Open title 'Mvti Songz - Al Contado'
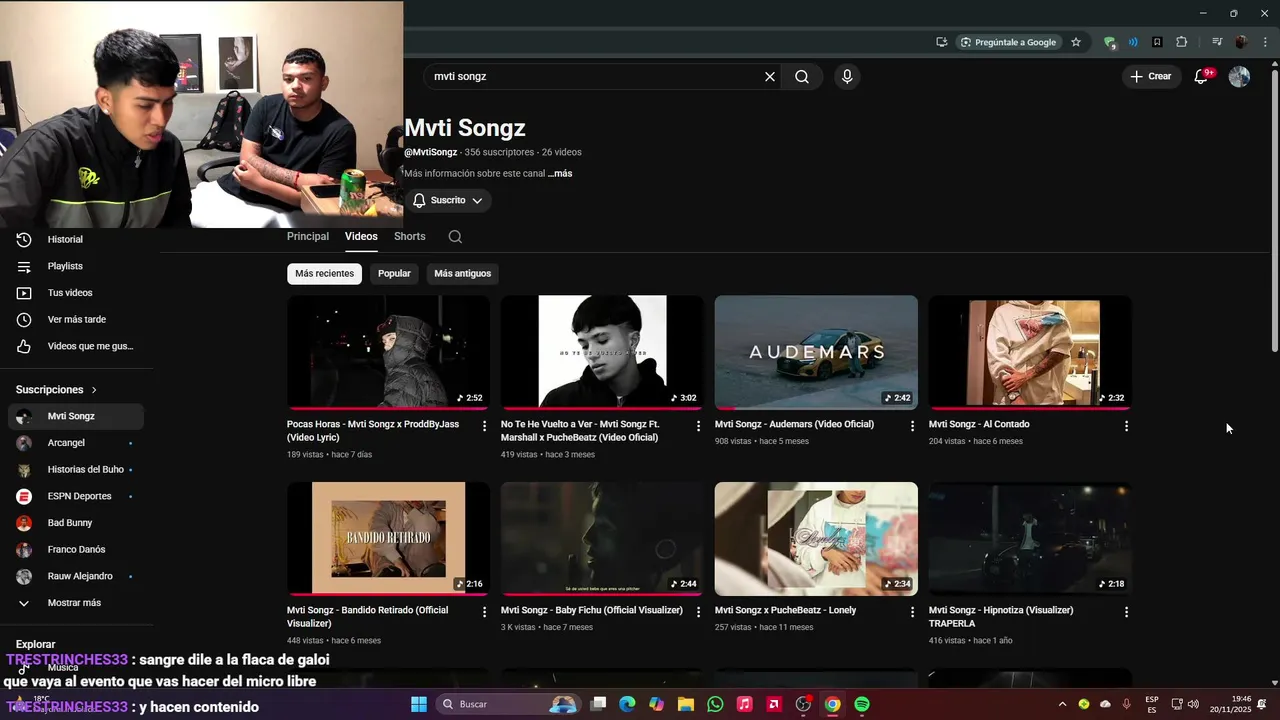This screenshot has width=1280, height=720. point(979,424)
